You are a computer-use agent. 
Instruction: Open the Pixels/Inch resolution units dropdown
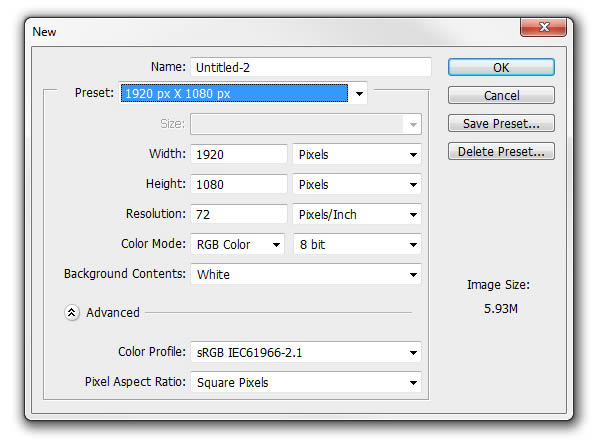click(x=357, y=214)
